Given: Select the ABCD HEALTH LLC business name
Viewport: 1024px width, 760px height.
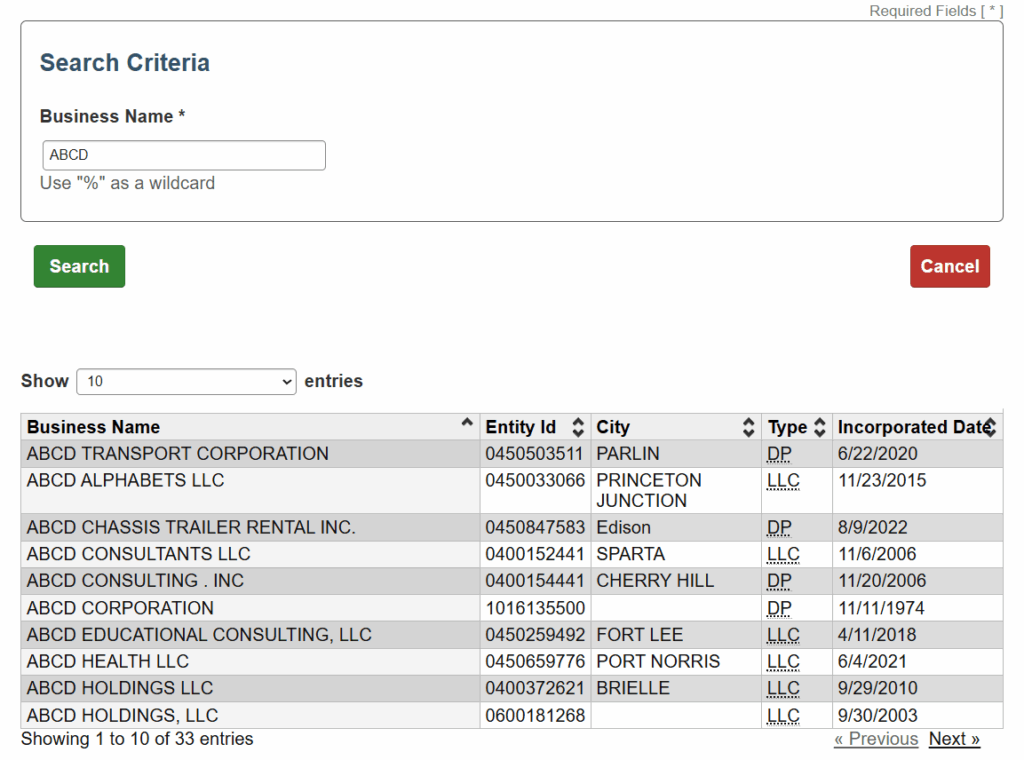Looking at the screenshot, I should click(x=108, y=662).
